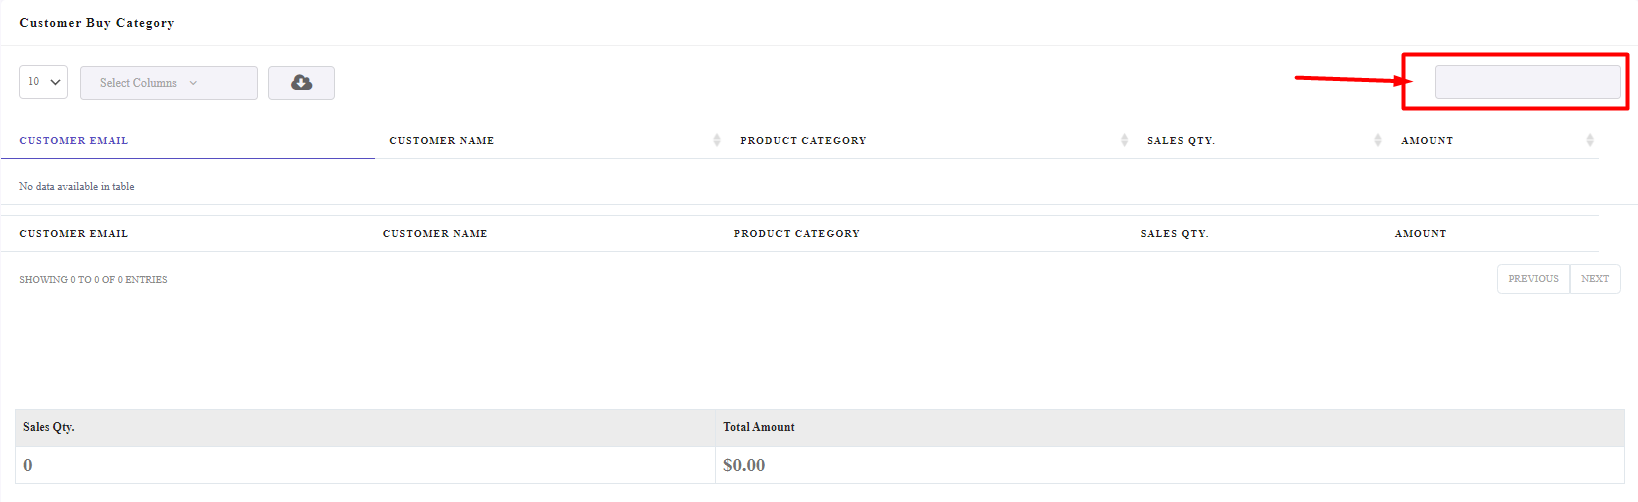Click the sort arrows beside Sales Qty.
The height and width of the screenshot is (502, 1638).
click(1378, 140)
